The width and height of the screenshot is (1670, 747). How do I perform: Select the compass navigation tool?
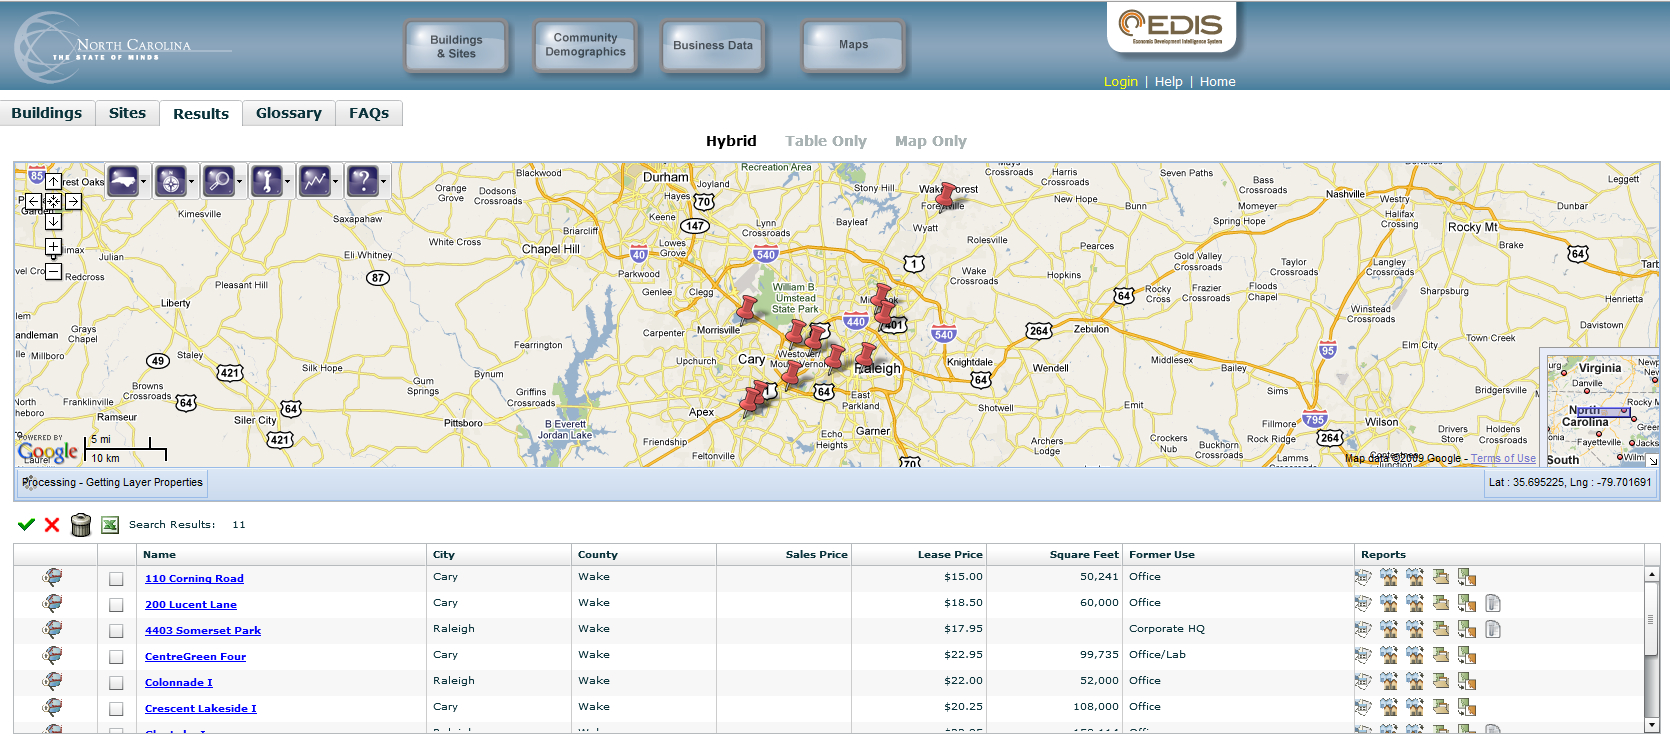(x=171, y=181)
